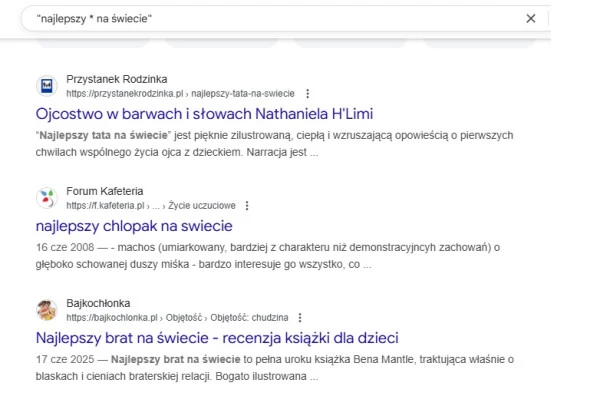Open 'Ojcostwo w barwach i słowach' result

[204, 114]
